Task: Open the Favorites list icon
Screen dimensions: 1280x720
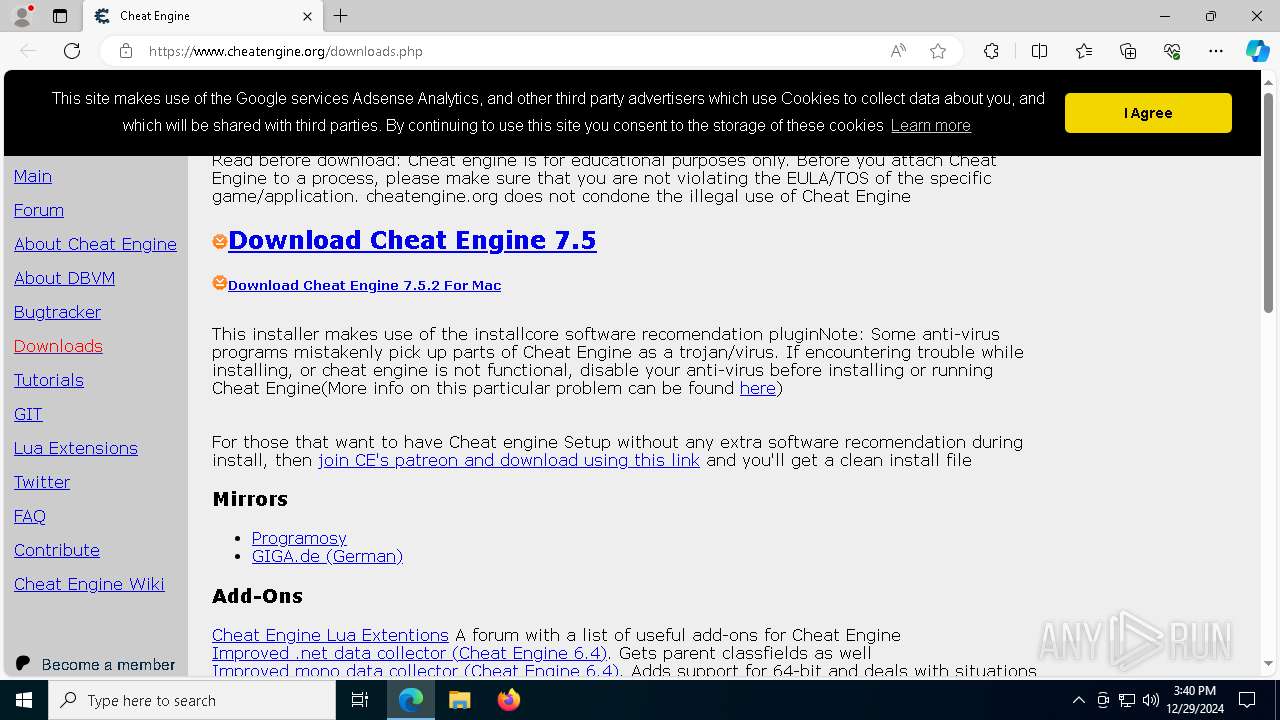Action: click(x=1084, y=51)
